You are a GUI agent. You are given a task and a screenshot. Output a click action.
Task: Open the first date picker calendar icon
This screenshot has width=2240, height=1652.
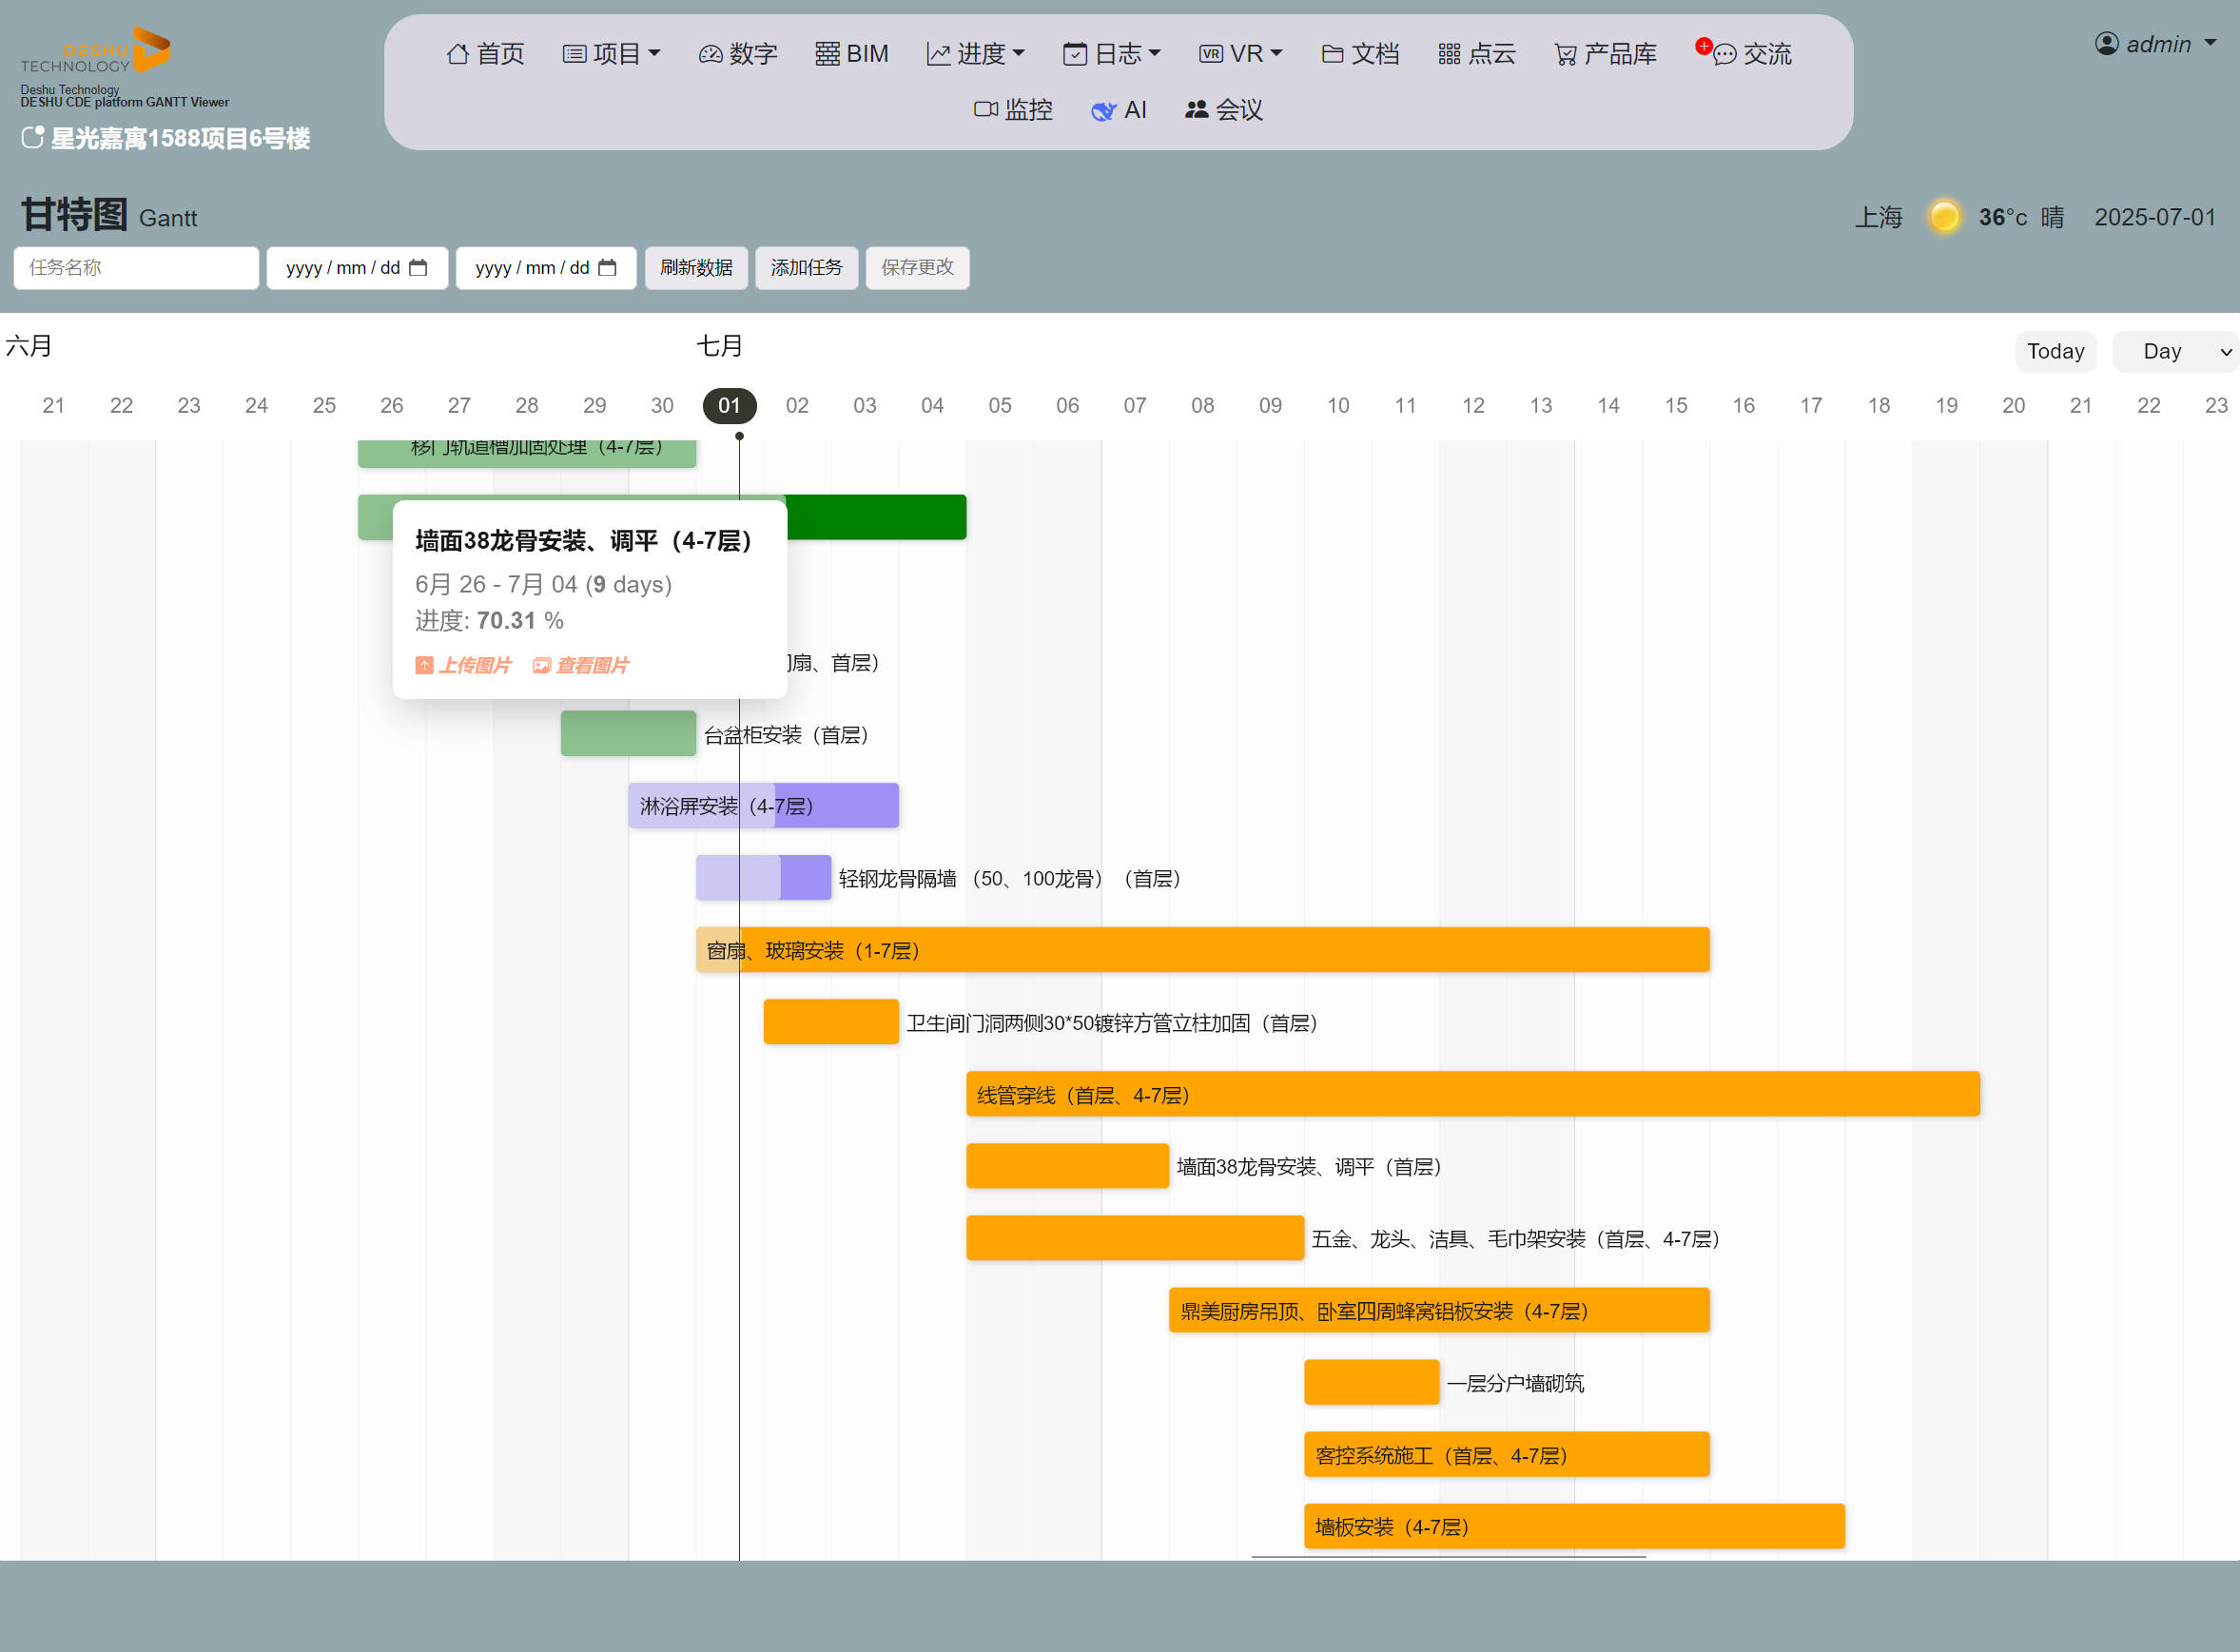(418, 268)
